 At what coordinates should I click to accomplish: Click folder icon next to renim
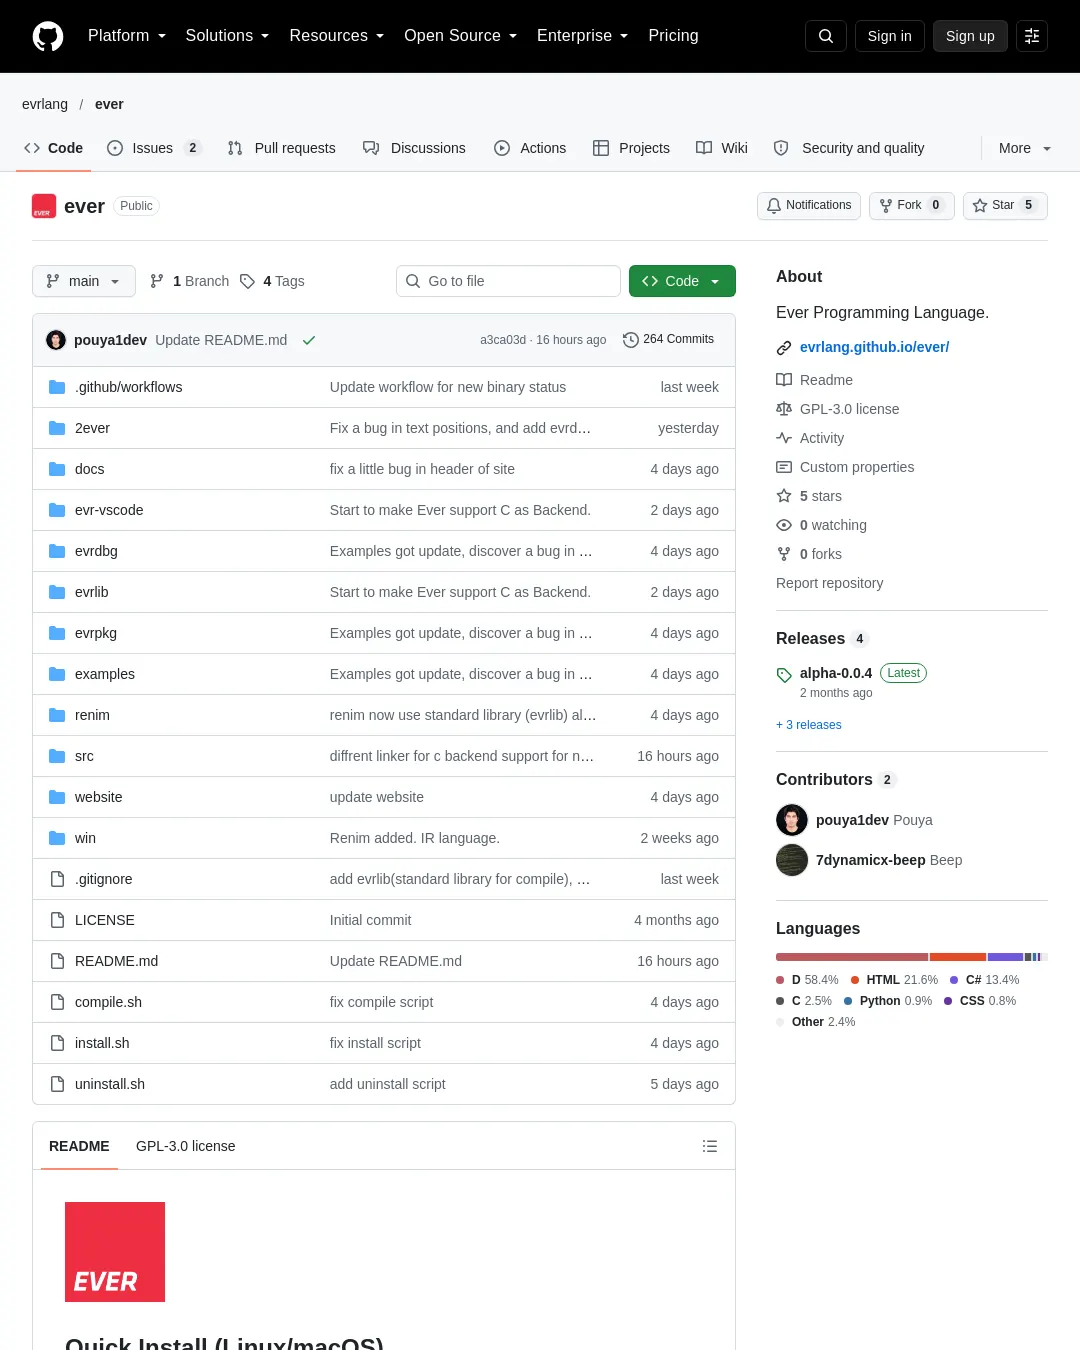click(57, 715)
